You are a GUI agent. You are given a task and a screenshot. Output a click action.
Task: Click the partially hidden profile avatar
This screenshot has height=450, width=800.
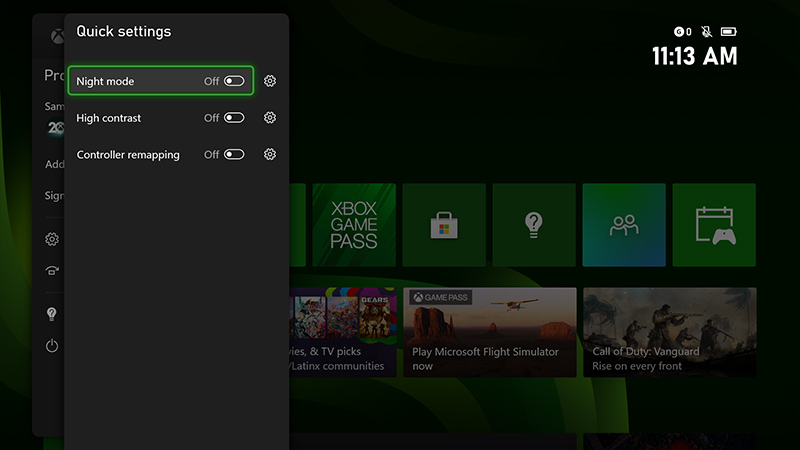coord(55,128)
